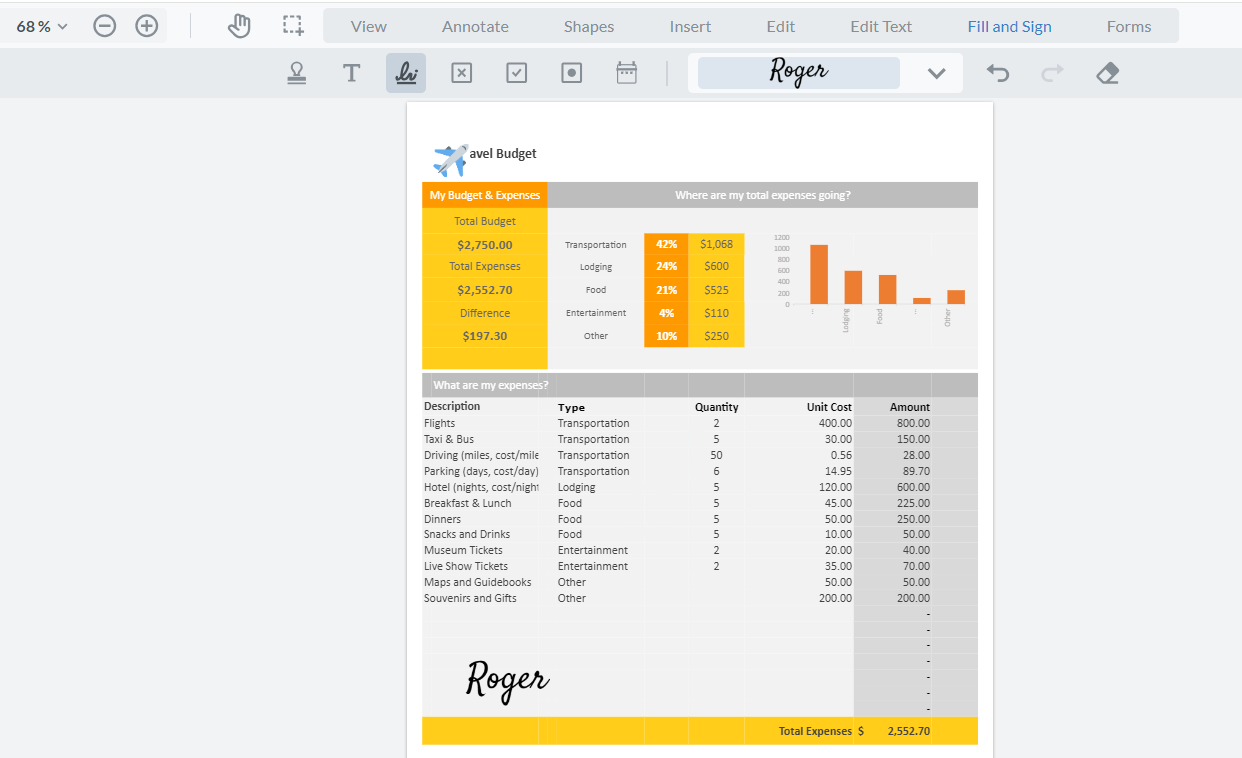Click the airplane logo on document

point(450,159)
